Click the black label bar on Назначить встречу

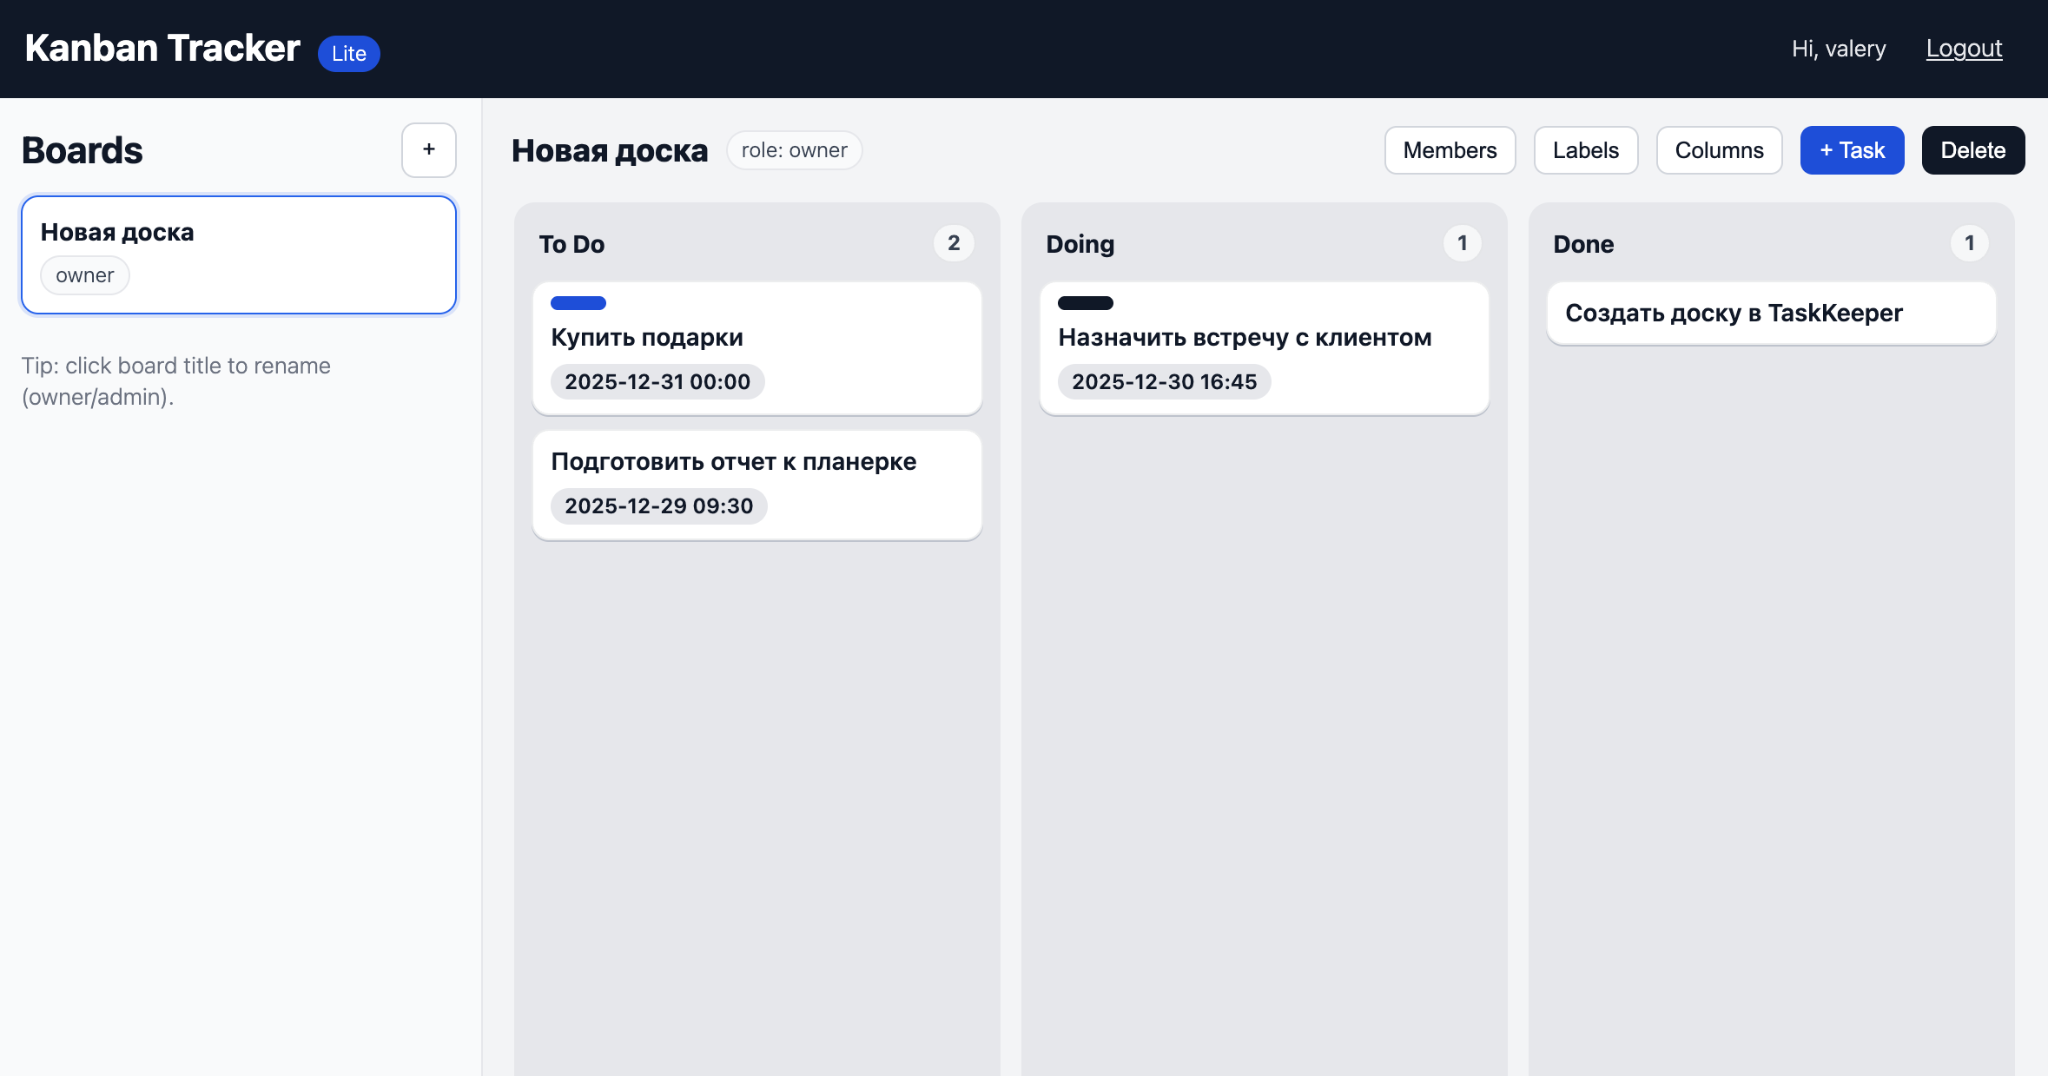(x=1084, y=303)
